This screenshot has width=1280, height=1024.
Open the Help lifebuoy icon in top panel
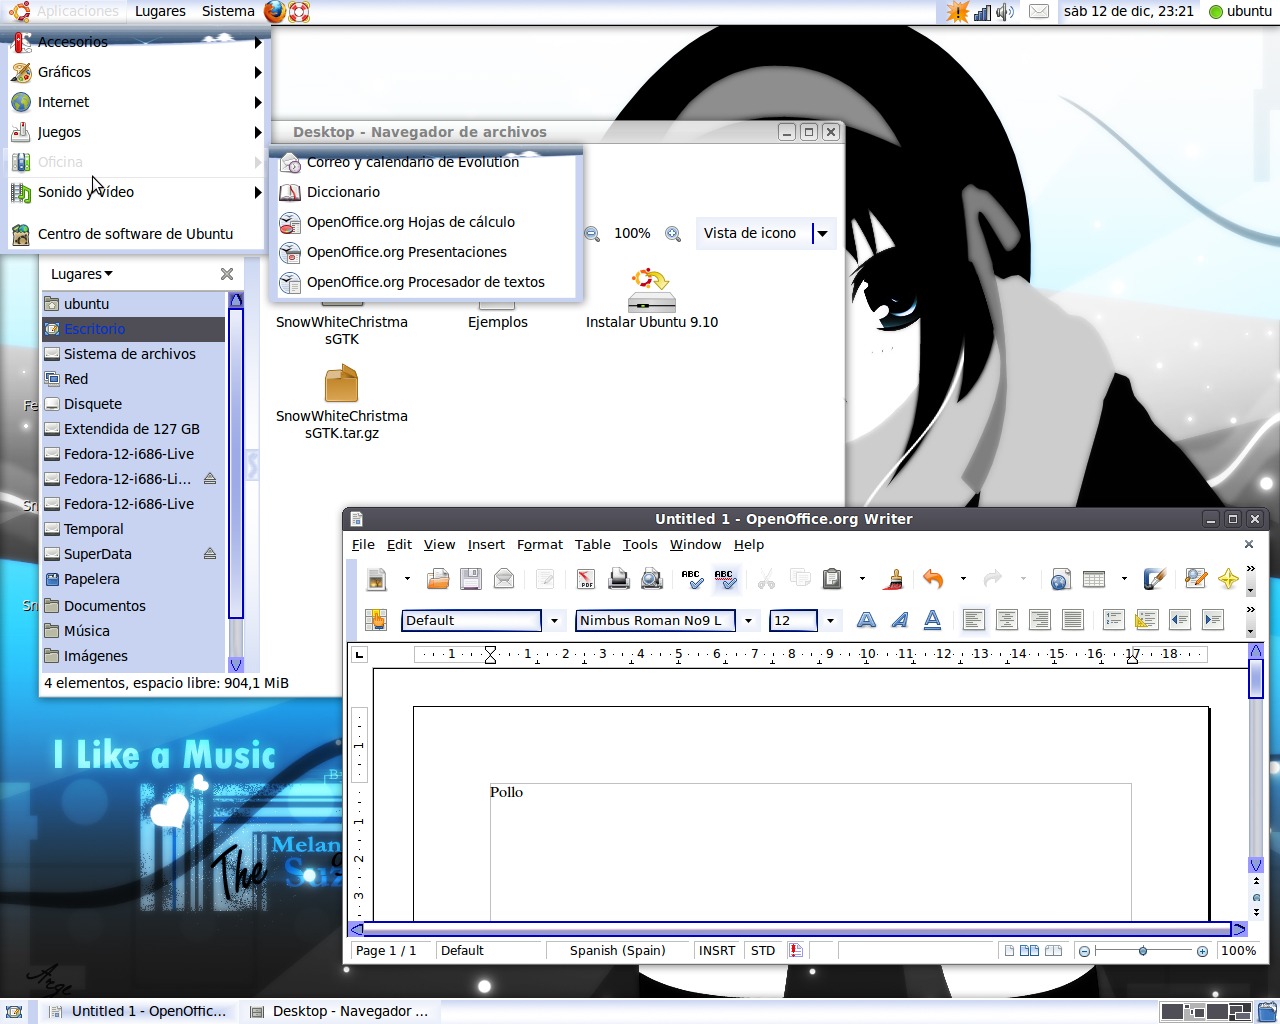299,11
